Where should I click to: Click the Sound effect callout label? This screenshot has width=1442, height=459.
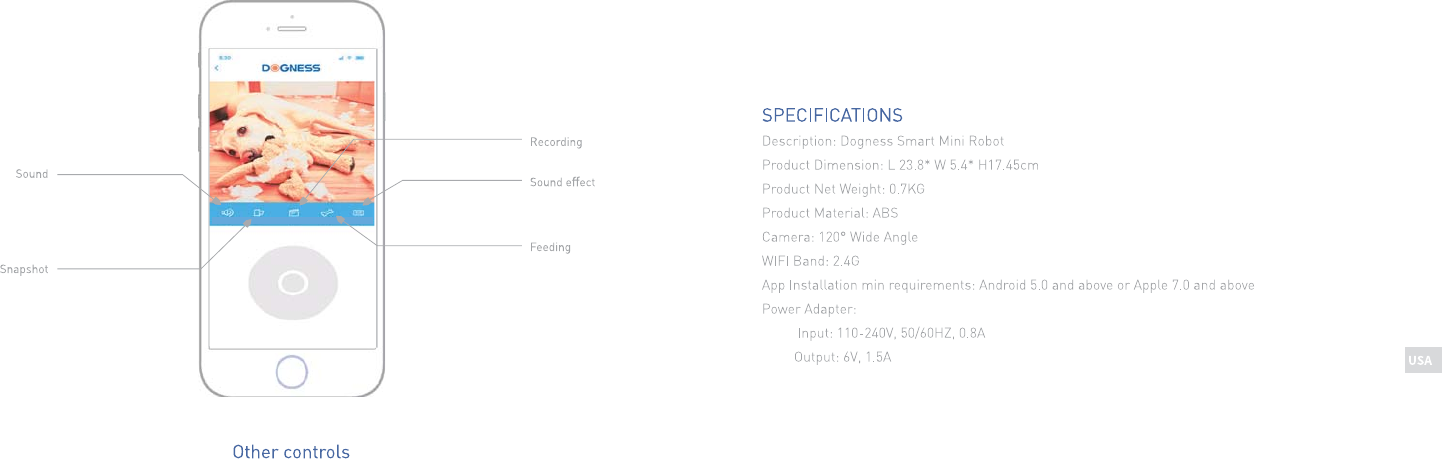pyautogui.click(x=562, y=182)
